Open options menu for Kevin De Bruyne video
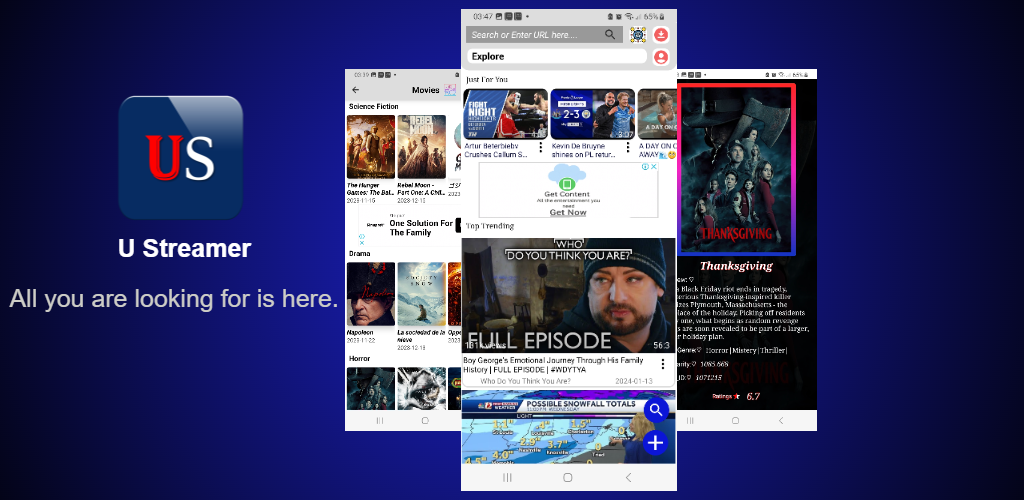Image resolution: width=1024 pixels, height=500 pixels. [x=628, y=148]
